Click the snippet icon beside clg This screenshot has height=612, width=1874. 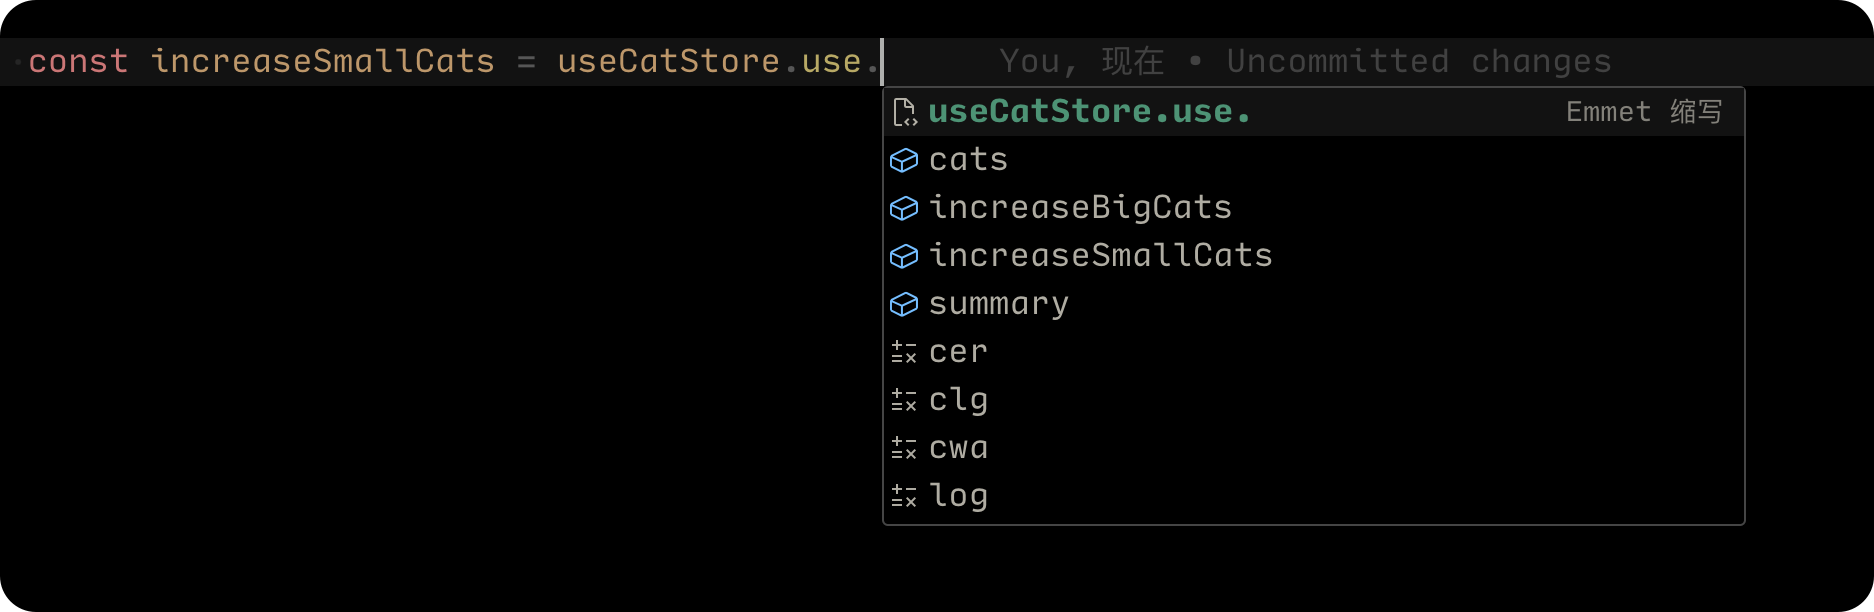(x=904, y=400)
